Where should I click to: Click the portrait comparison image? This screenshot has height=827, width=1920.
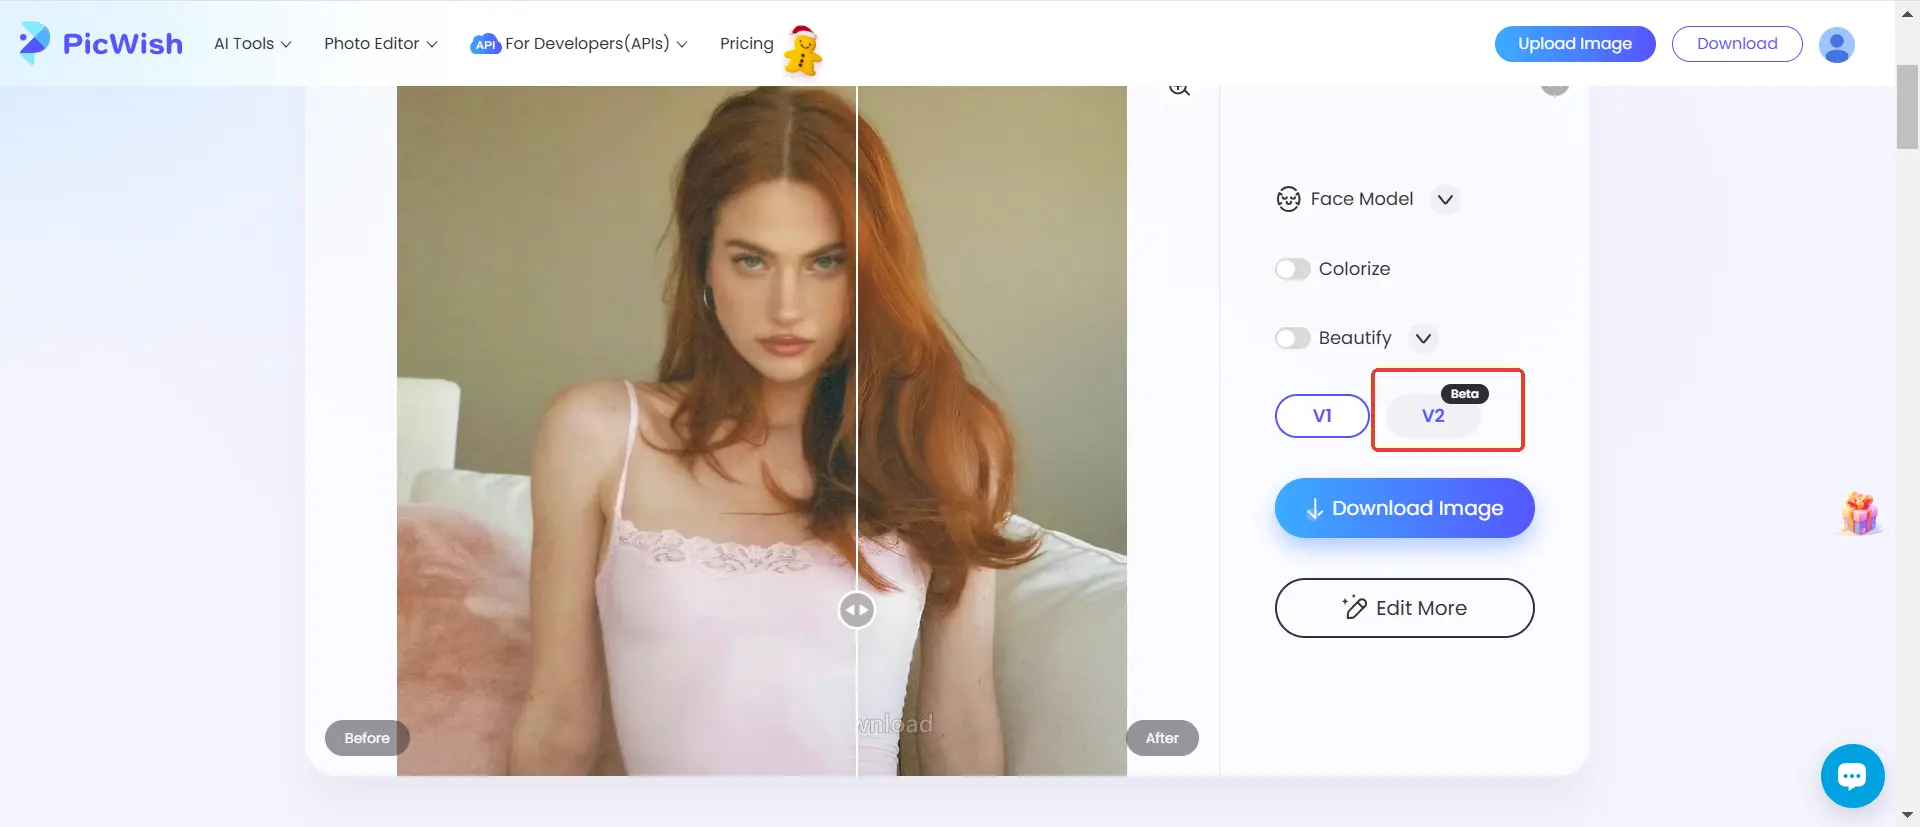tap(762, 431)
